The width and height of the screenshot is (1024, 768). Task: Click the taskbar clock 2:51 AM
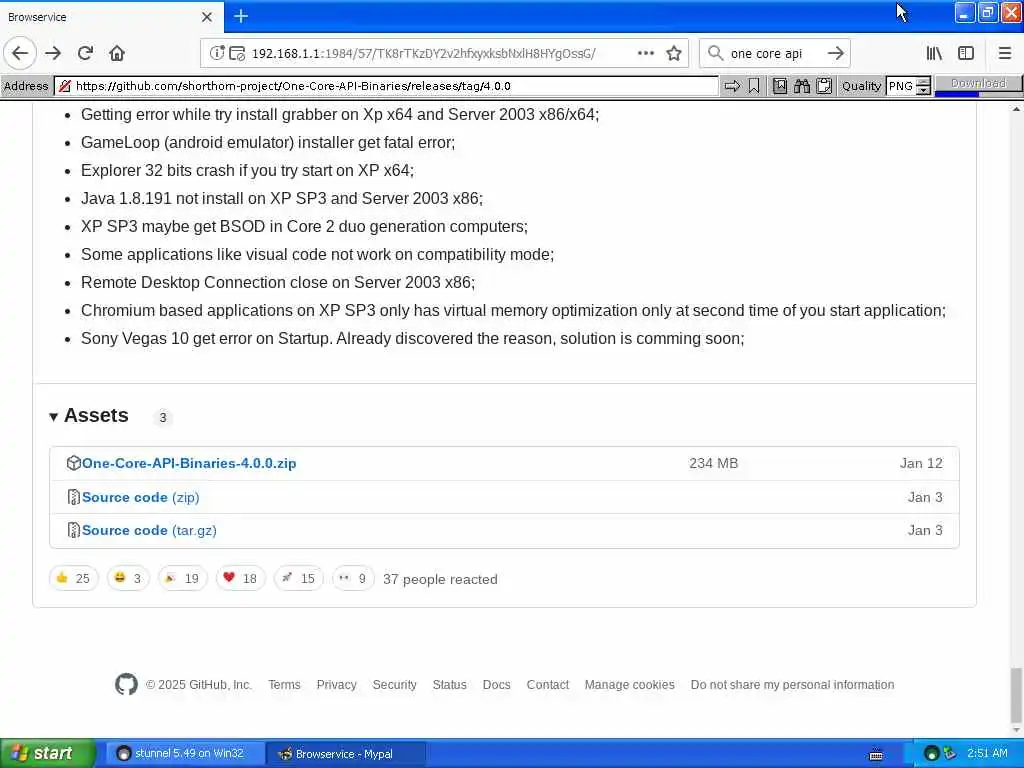[x=987, y=753]
